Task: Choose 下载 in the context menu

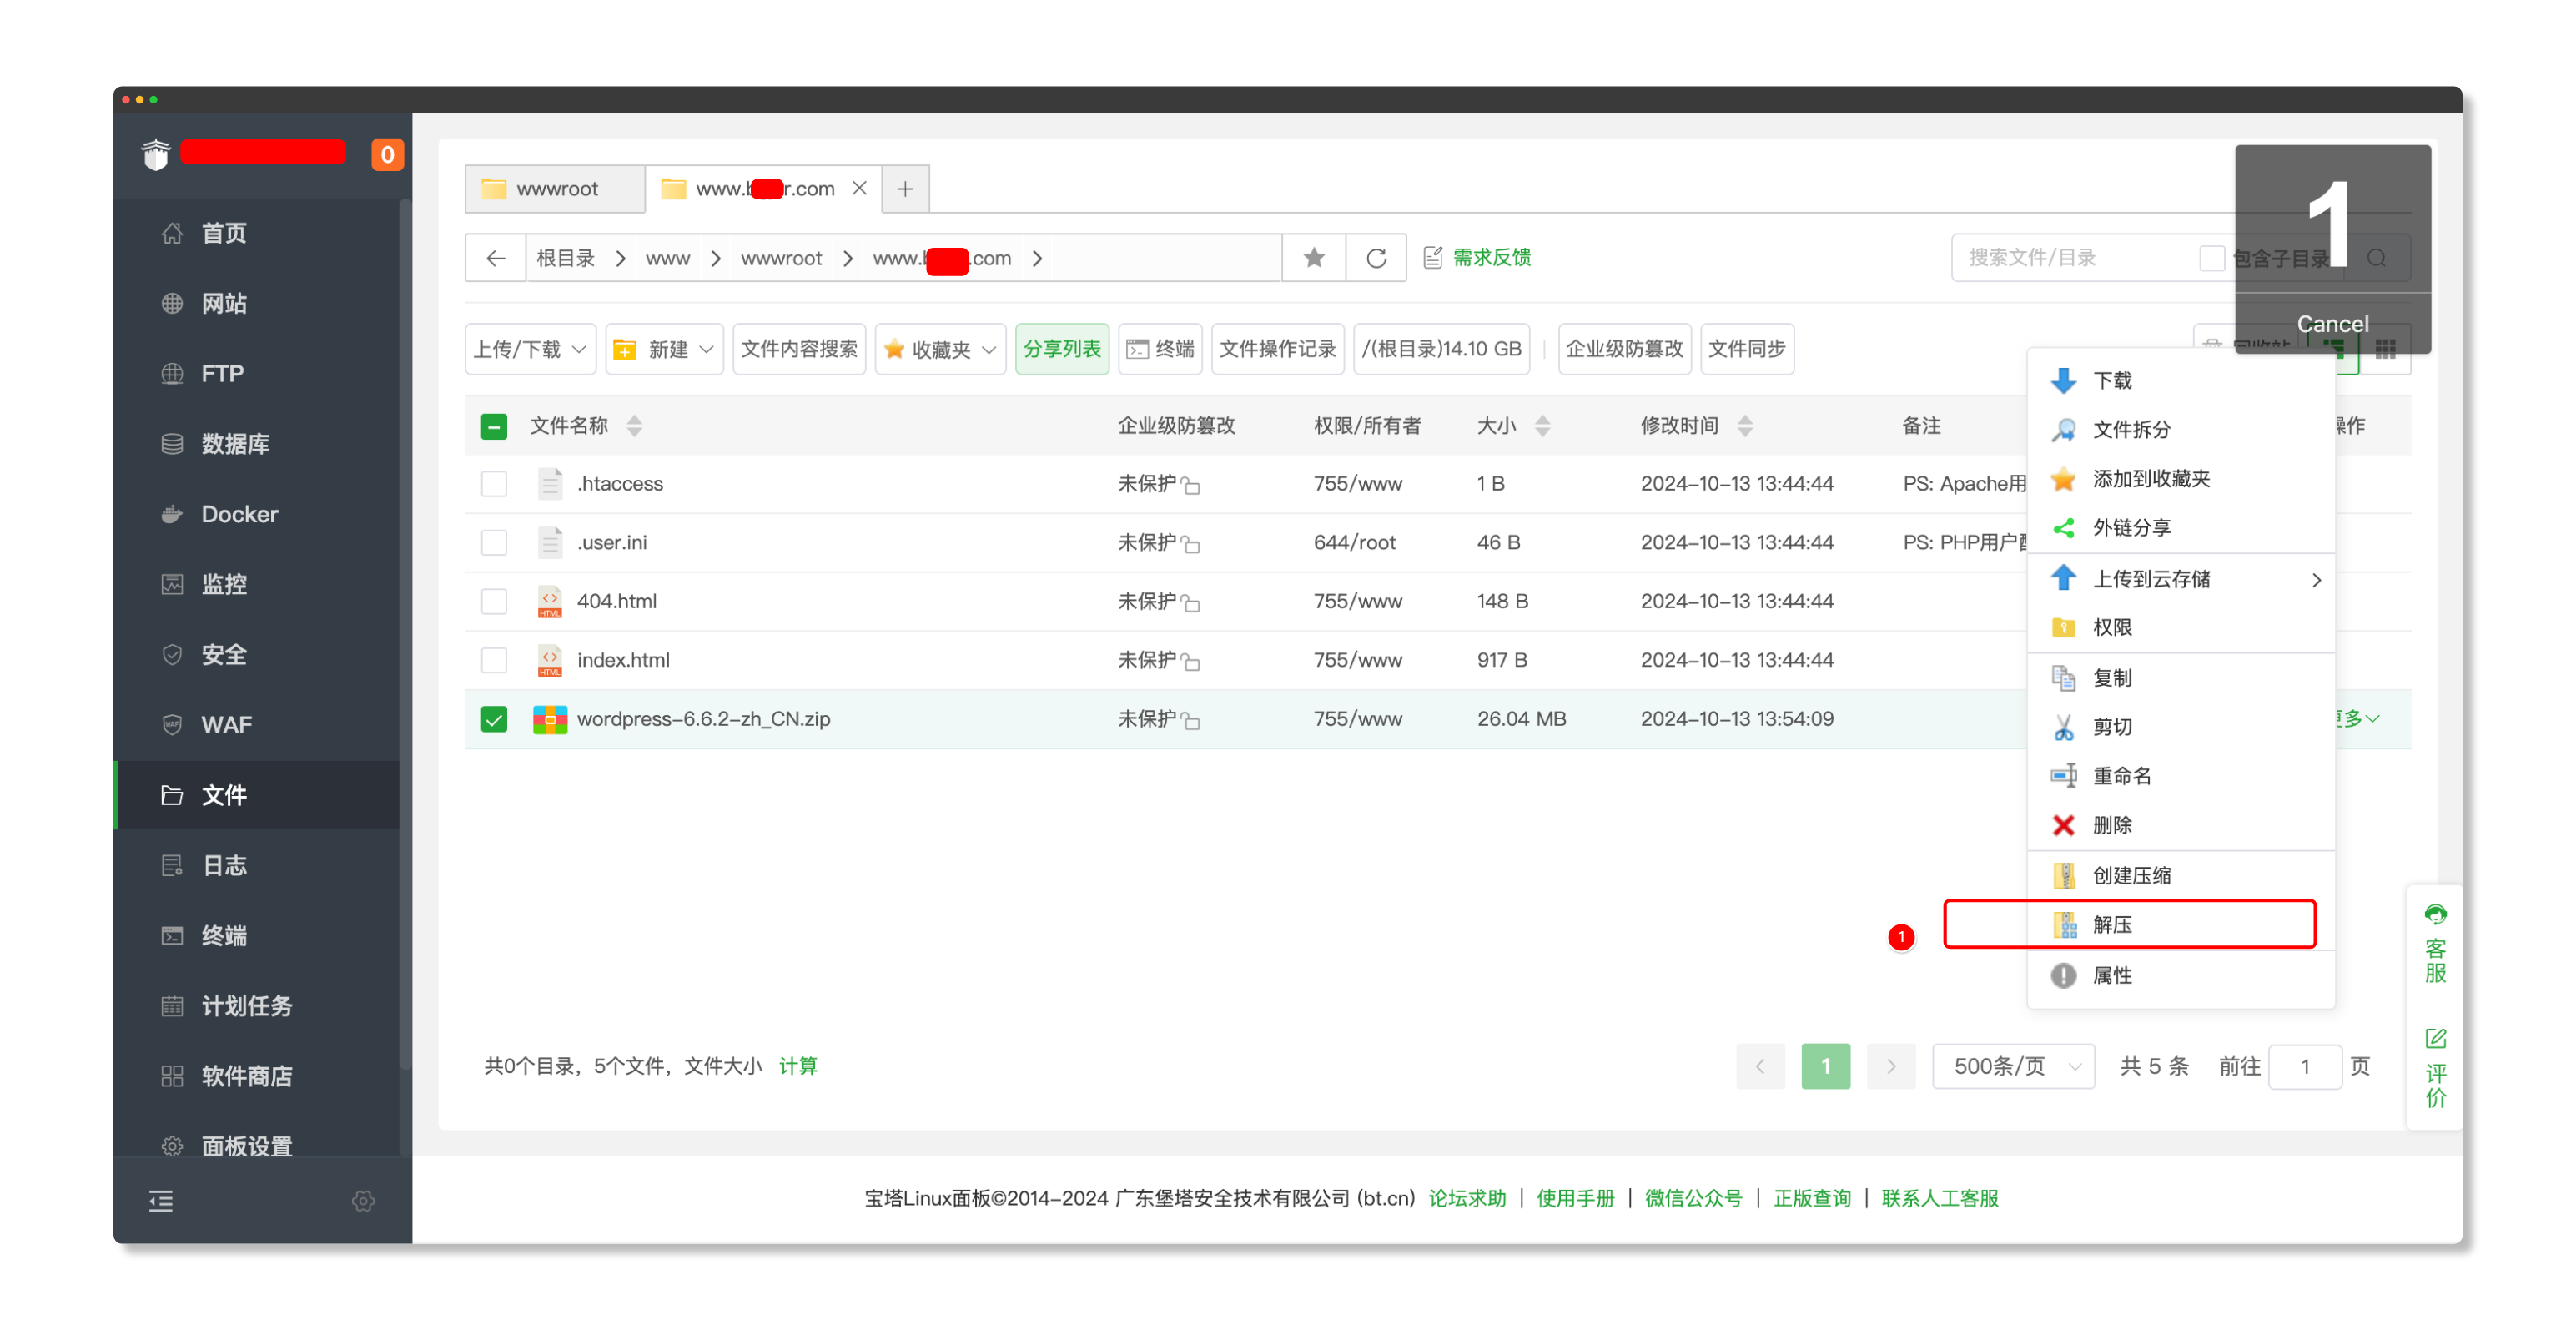Action: click(2180, 381)
